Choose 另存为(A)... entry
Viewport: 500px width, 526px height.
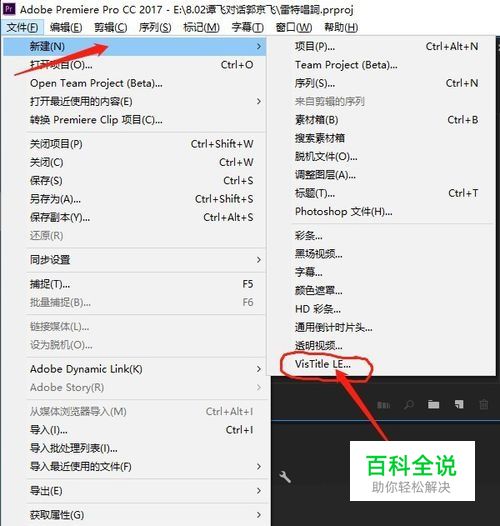click(134, 199)
